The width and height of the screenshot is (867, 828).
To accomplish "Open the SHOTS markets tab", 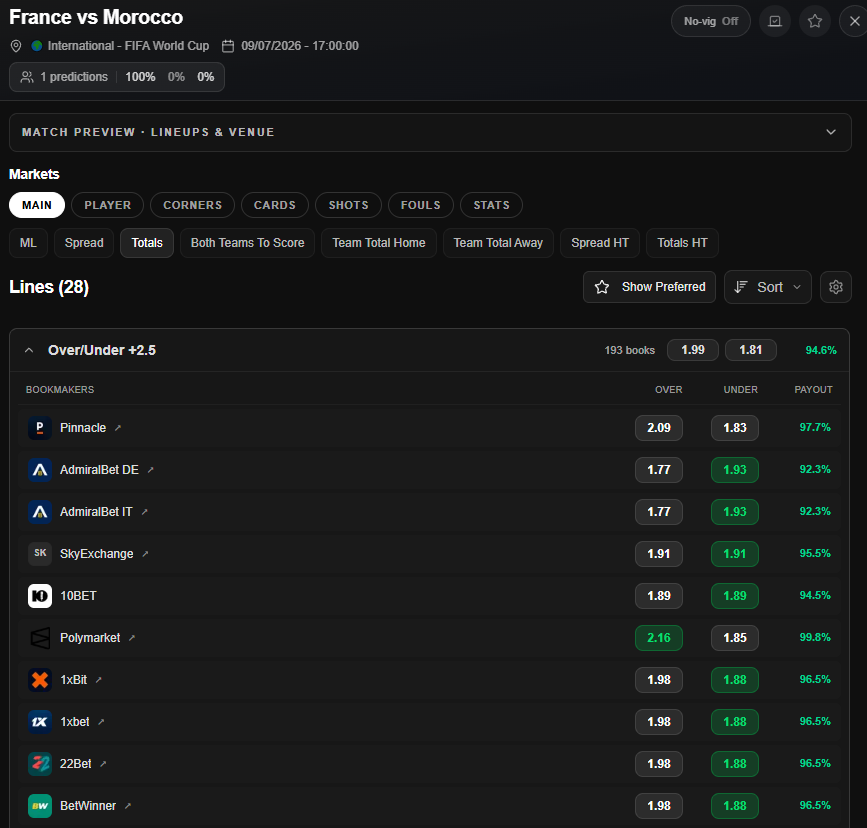I will point(348,205).
